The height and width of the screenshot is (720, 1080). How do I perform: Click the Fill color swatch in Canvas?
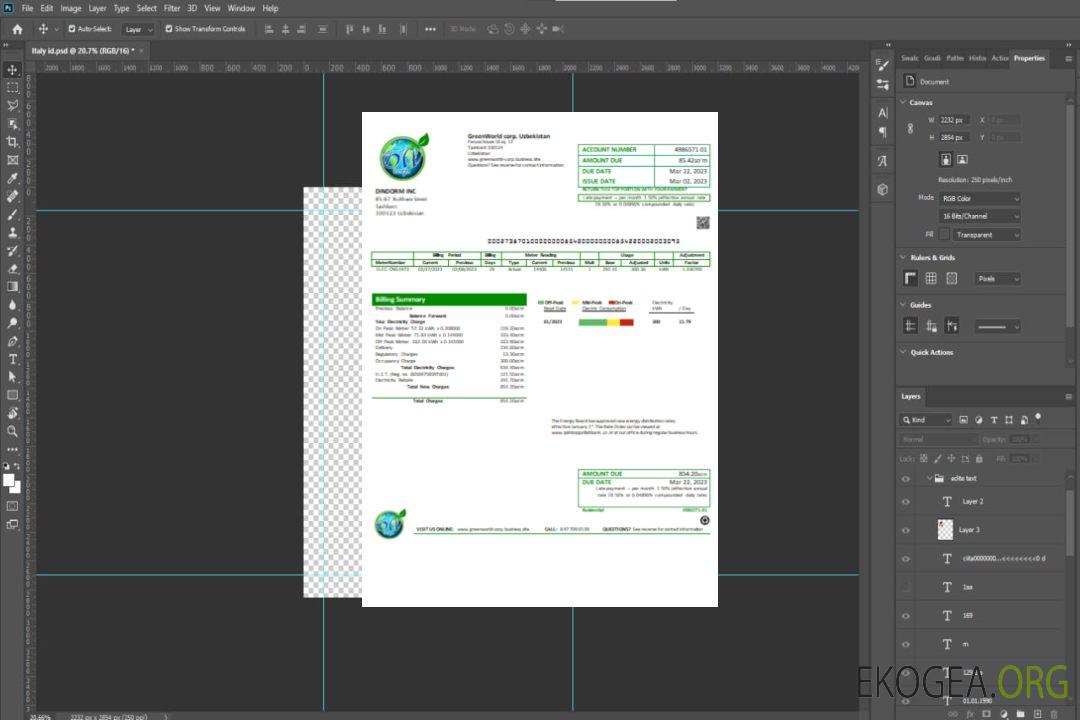944,235
